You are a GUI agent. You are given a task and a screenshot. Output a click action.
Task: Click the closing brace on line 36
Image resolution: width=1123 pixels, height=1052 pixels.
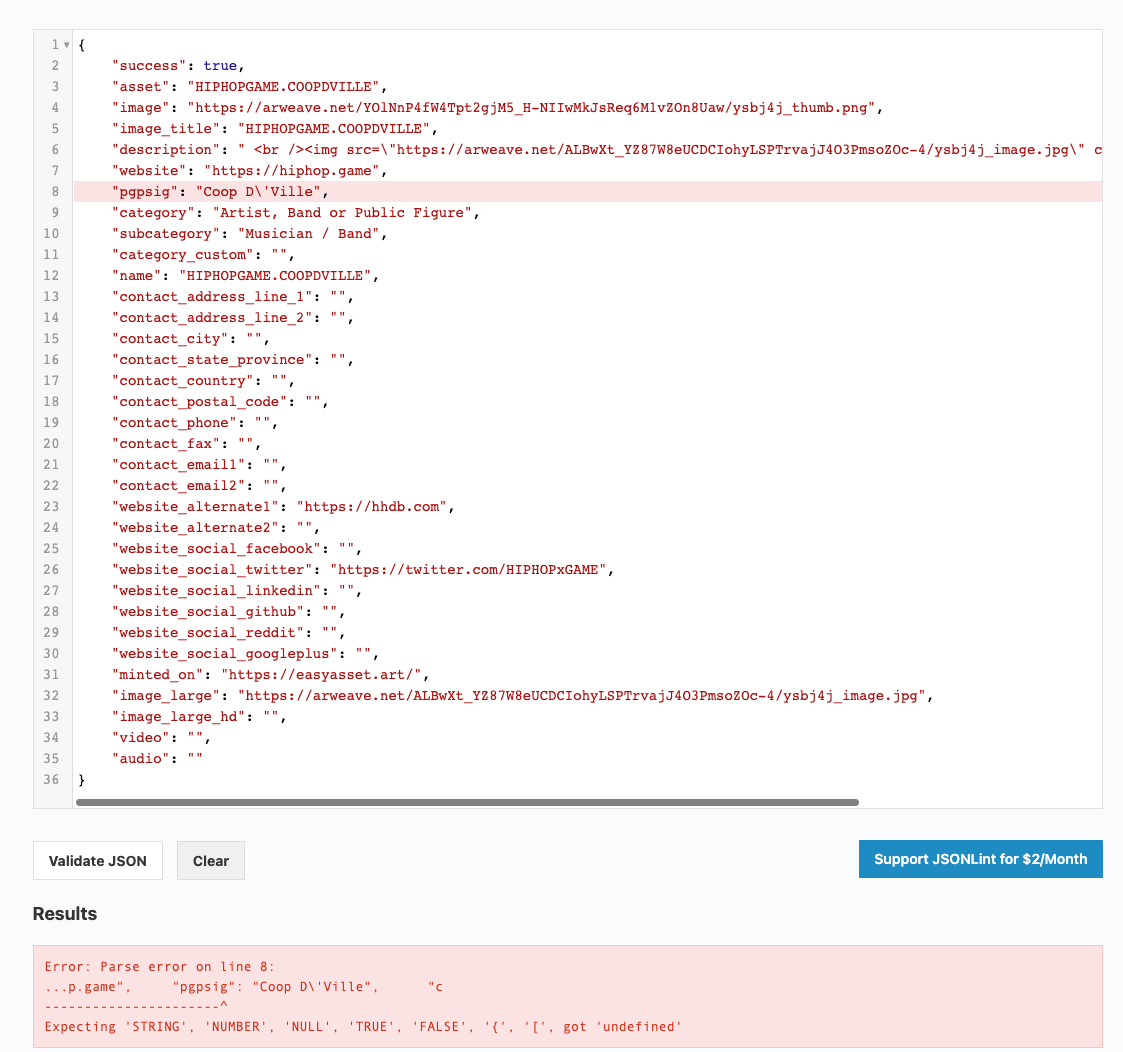click(x=82, y=779)
